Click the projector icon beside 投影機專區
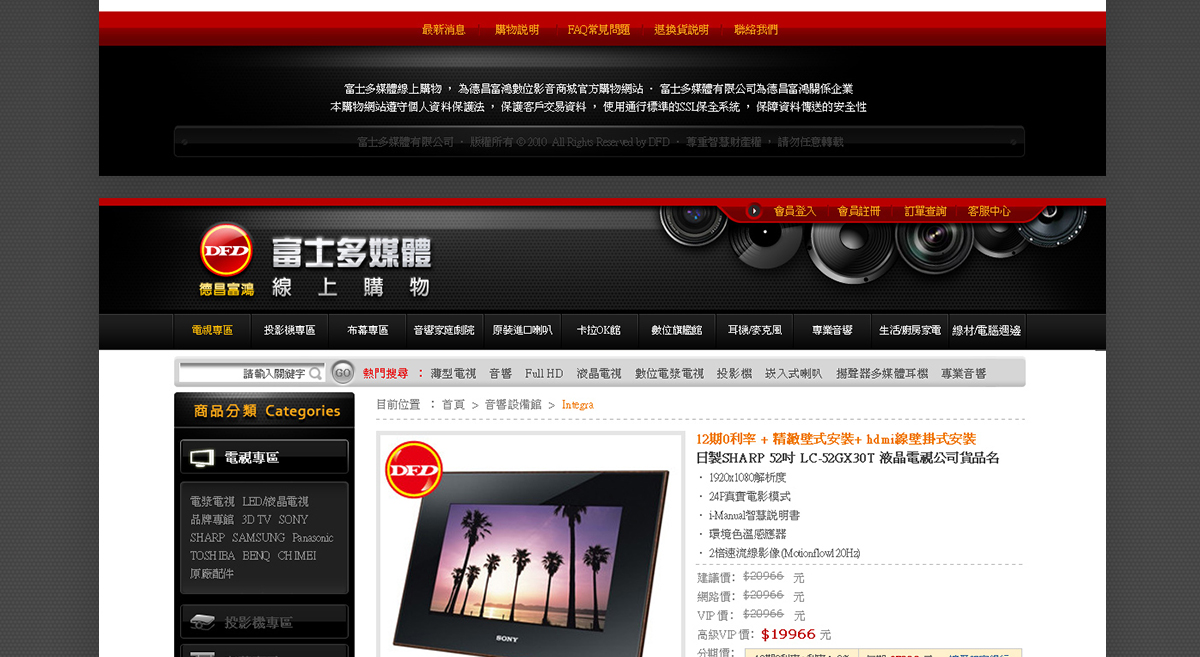Screen dimensions: 1200x657 pos(202,622)
